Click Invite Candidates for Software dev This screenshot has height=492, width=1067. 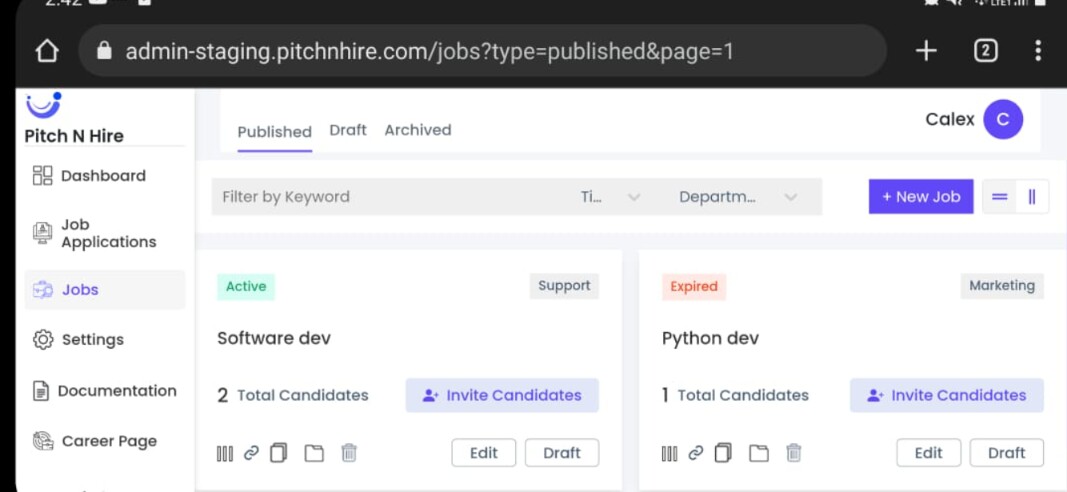point(502,395)
